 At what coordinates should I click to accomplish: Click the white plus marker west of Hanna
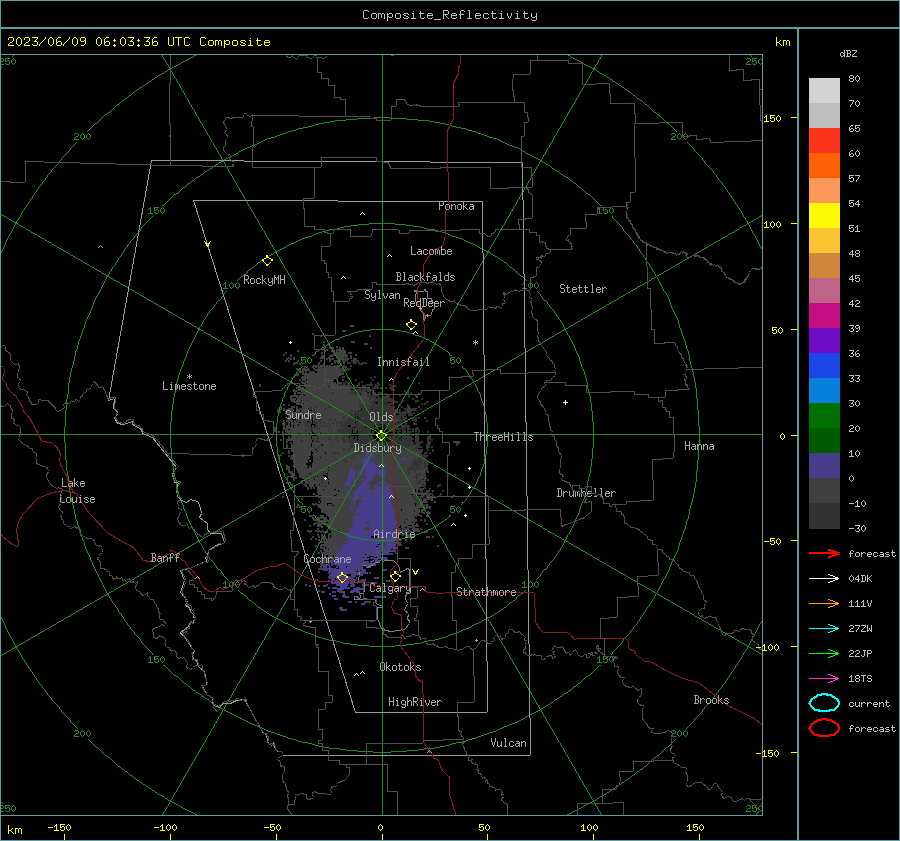point(565,402)
